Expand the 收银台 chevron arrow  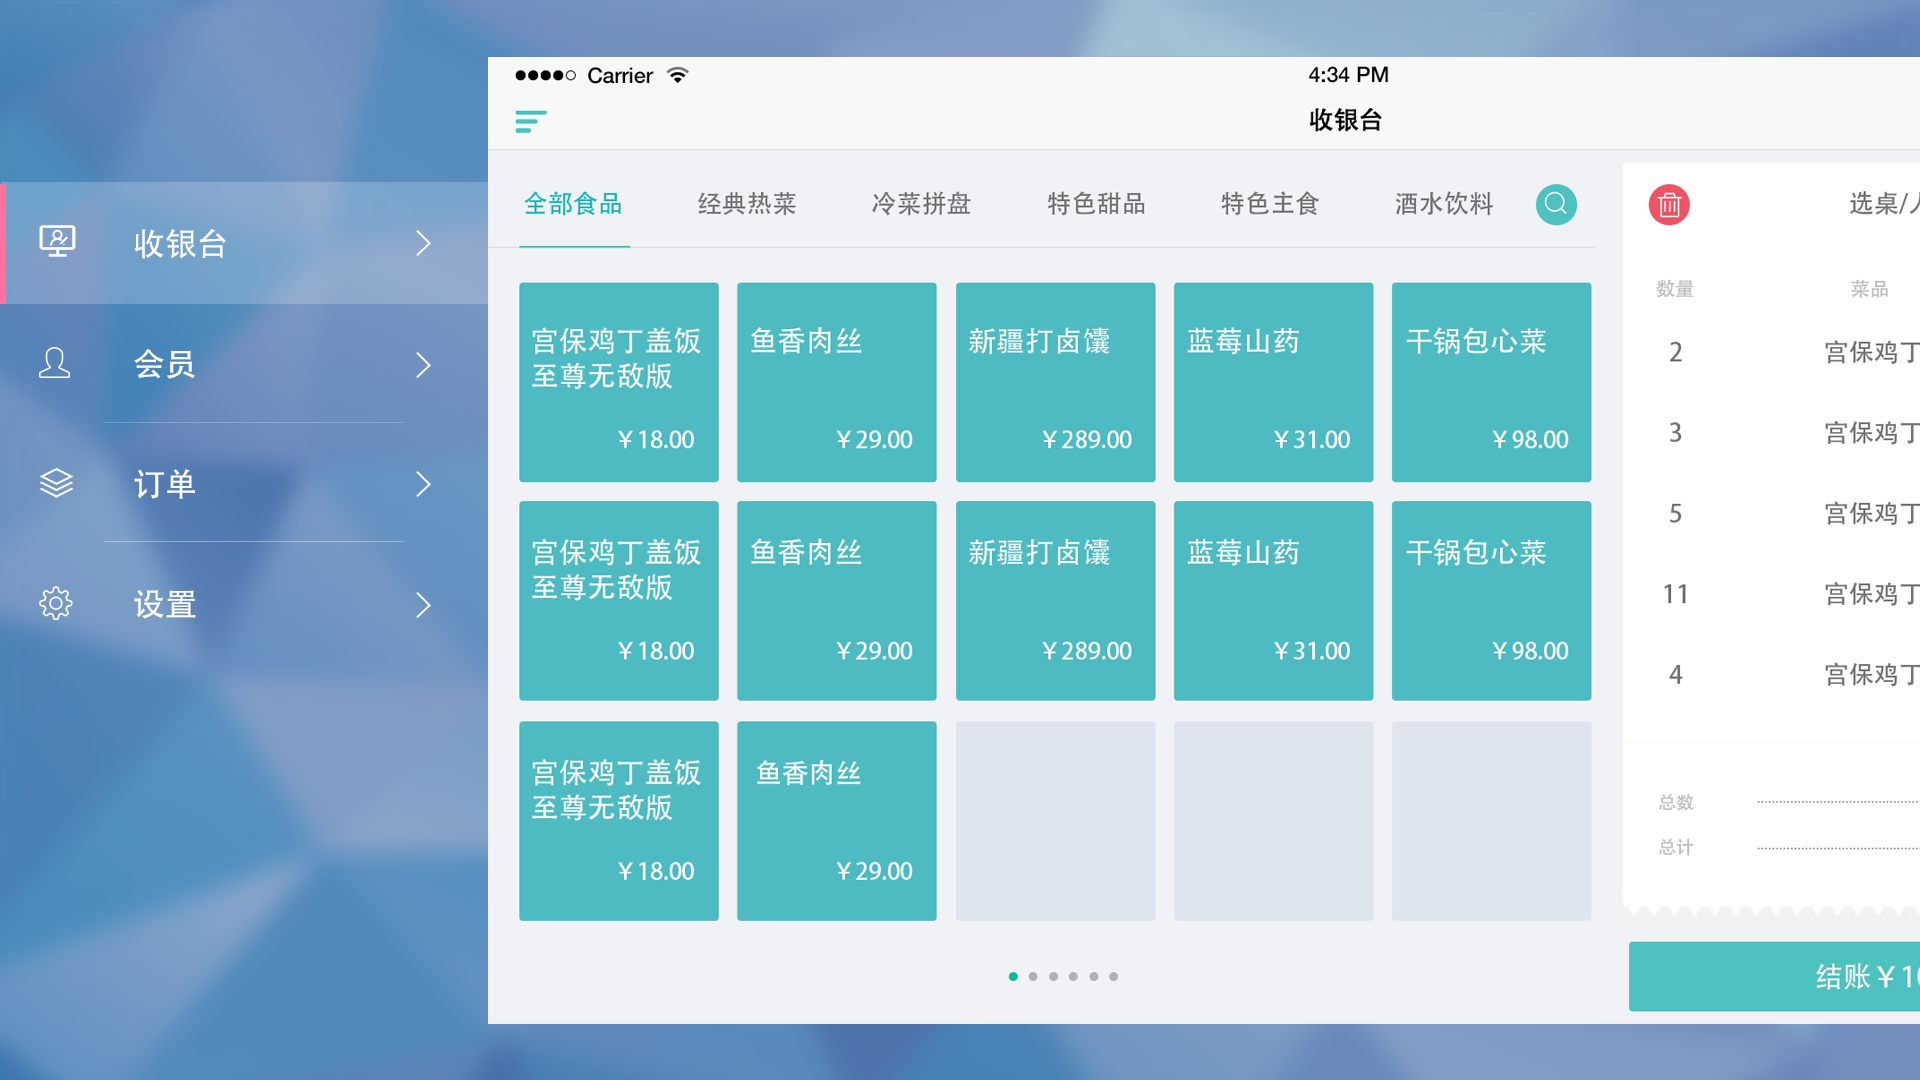[423, 243]
